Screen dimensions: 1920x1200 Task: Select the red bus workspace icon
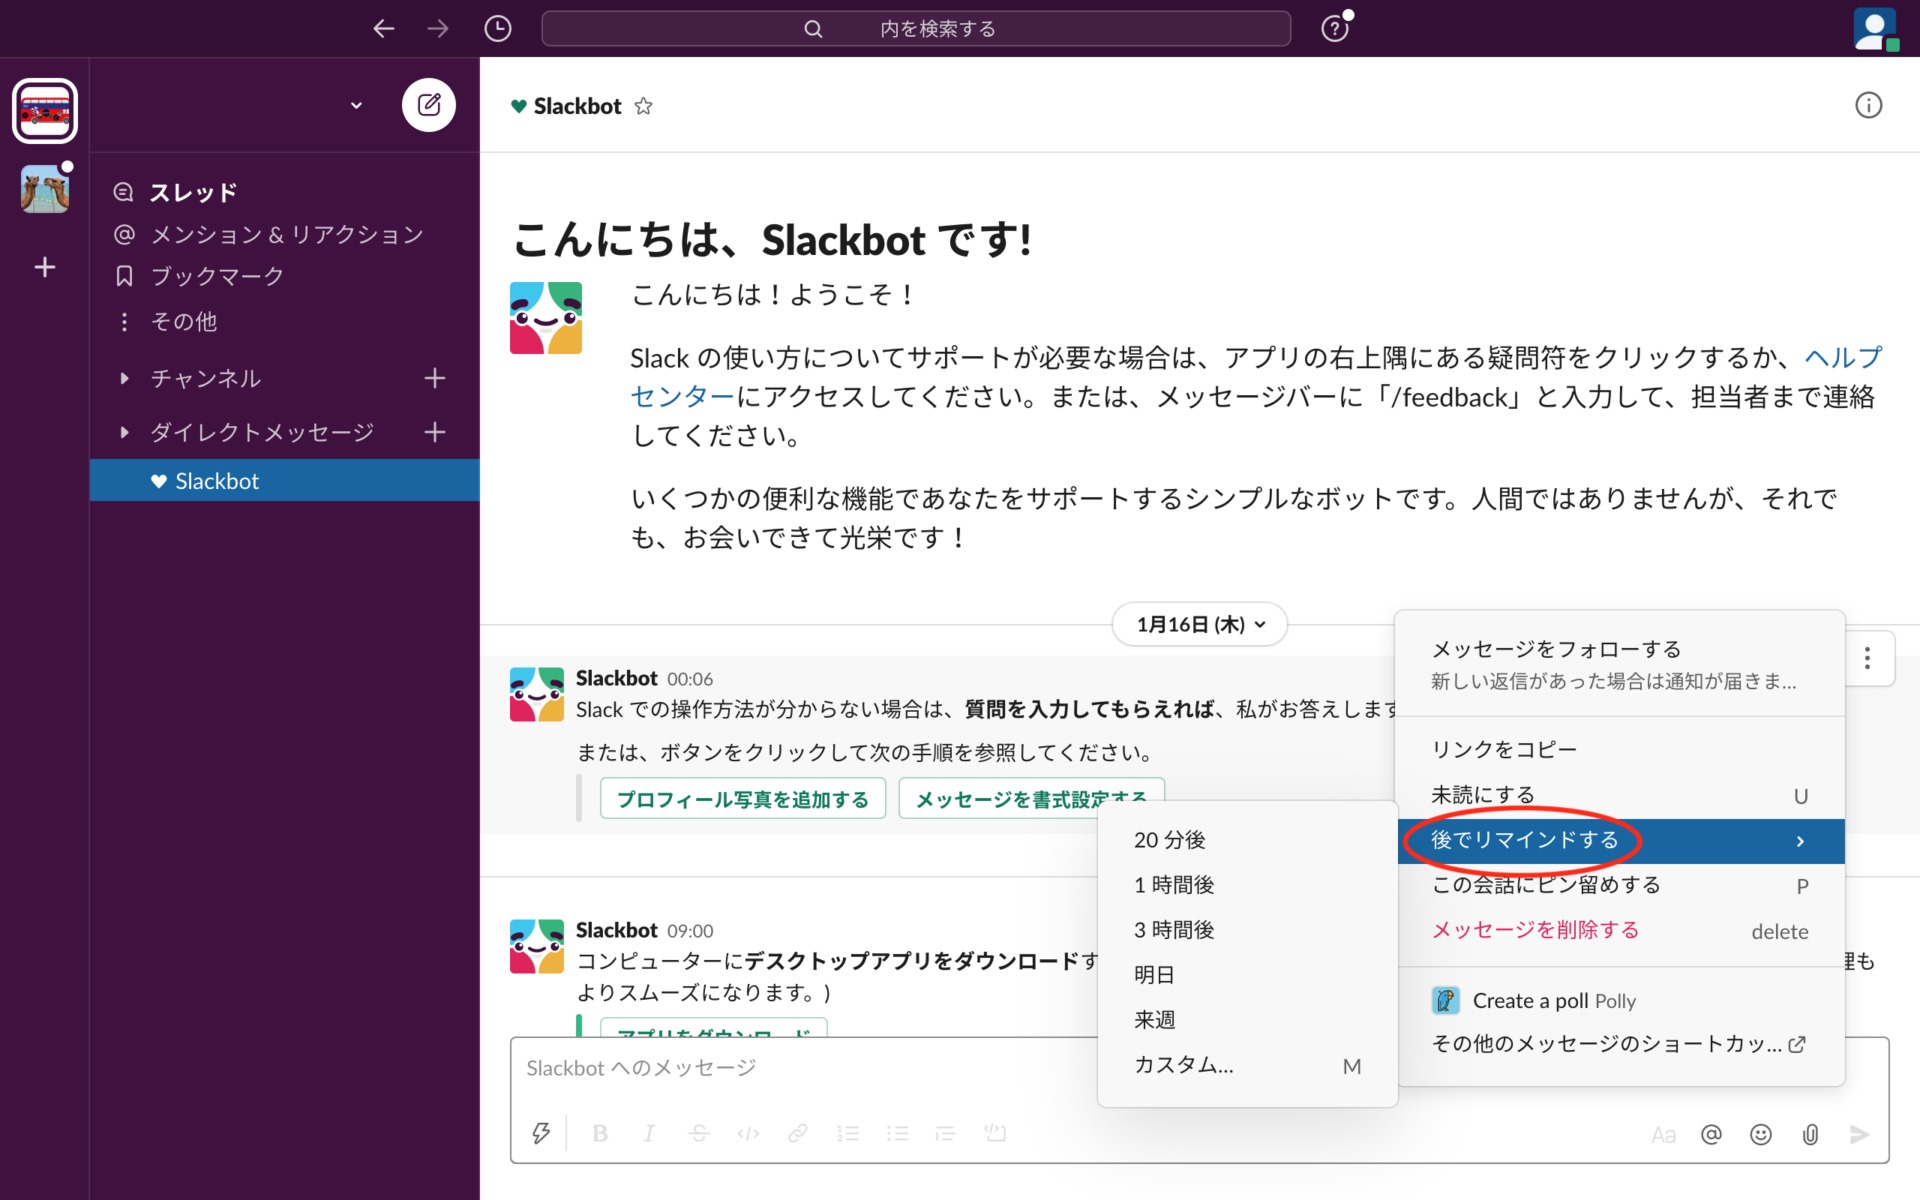[x=45, y=111]
